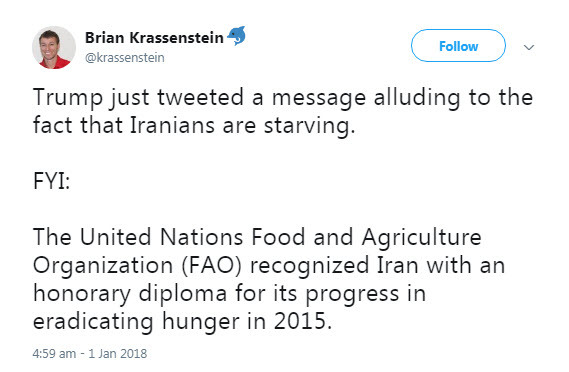
Task: Click "honorary diploma" in the tweet text
Action: coord(130,294)
